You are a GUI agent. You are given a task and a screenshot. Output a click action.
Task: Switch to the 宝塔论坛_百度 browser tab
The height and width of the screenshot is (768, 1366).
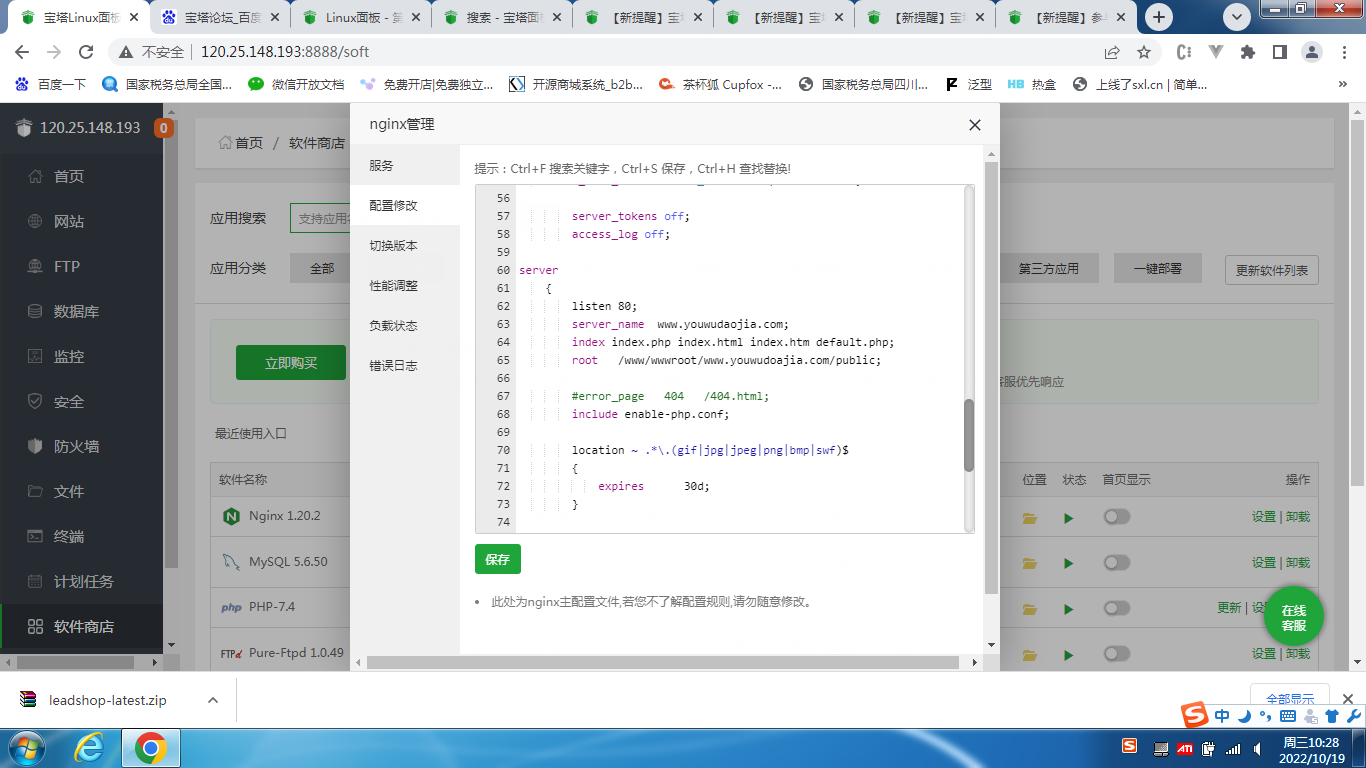[220, 18]
